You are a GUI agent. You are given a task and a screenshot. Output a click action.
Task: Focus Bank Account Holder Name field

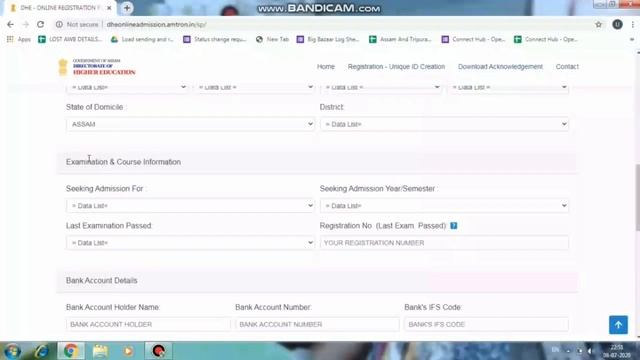(x=148, y=324)
